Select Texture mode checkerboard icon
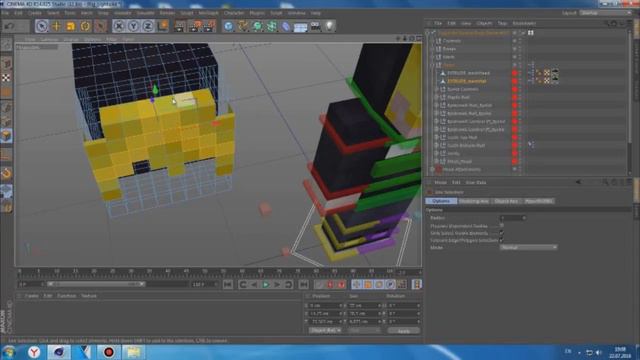640x360 pixels. 6,78
